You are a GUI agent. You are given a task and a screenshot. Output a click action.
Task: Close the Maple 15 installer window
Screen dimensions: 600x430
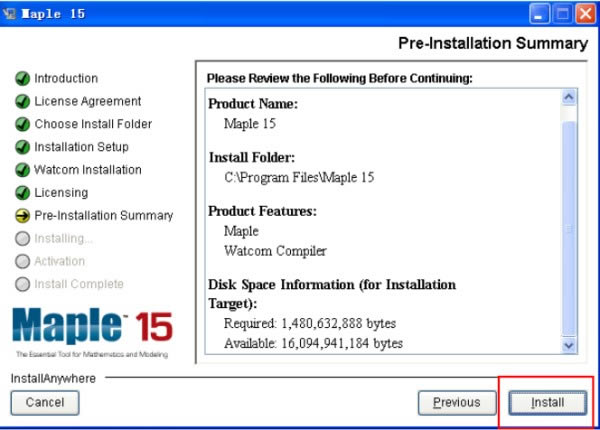(586, 14)
